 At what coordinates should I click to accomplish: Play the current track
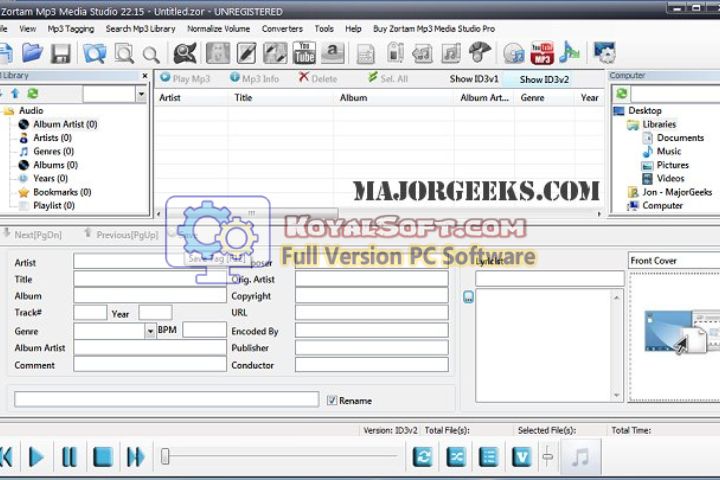pos(36,457)
